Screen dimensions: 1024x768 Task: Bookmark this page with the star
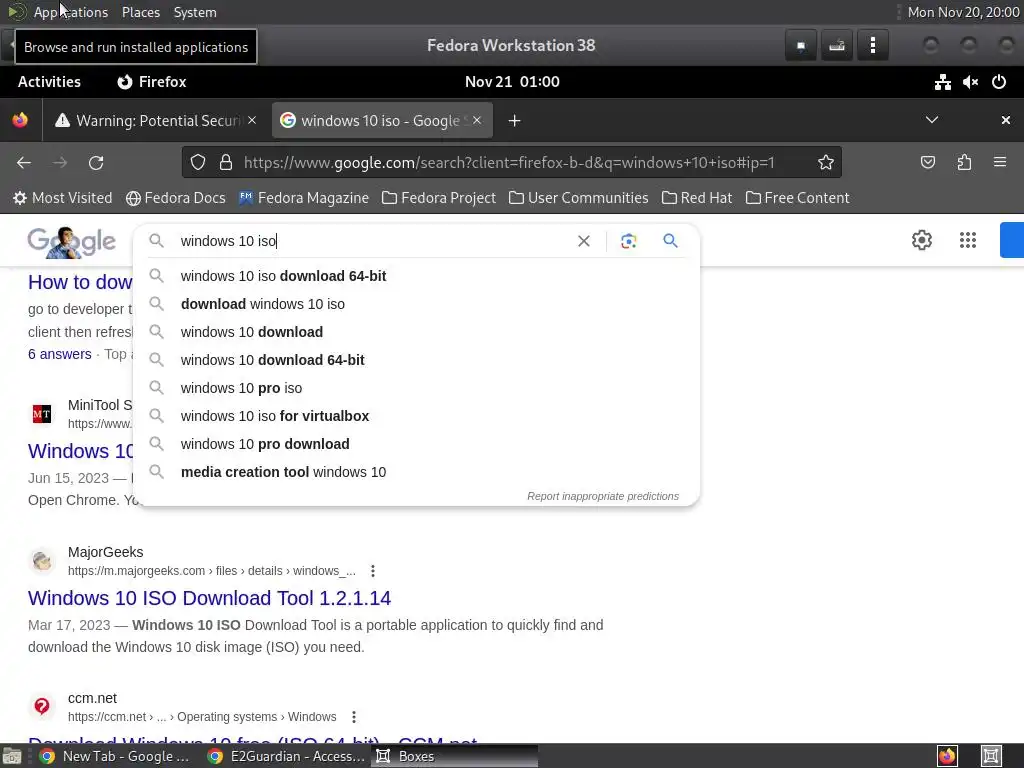(x=825, y=163)
